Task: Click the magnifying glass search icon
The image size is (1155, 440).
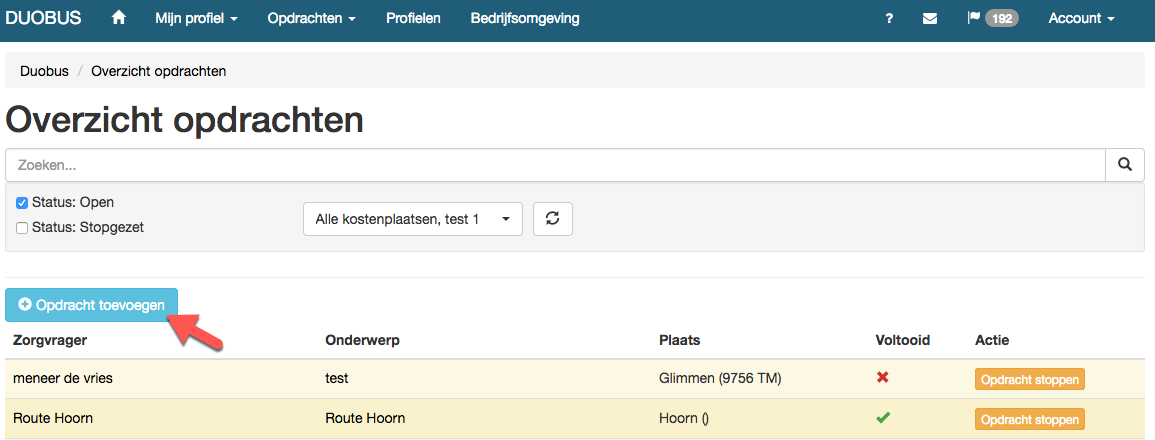Action: pyautogui.click(x=1125, y=164)
